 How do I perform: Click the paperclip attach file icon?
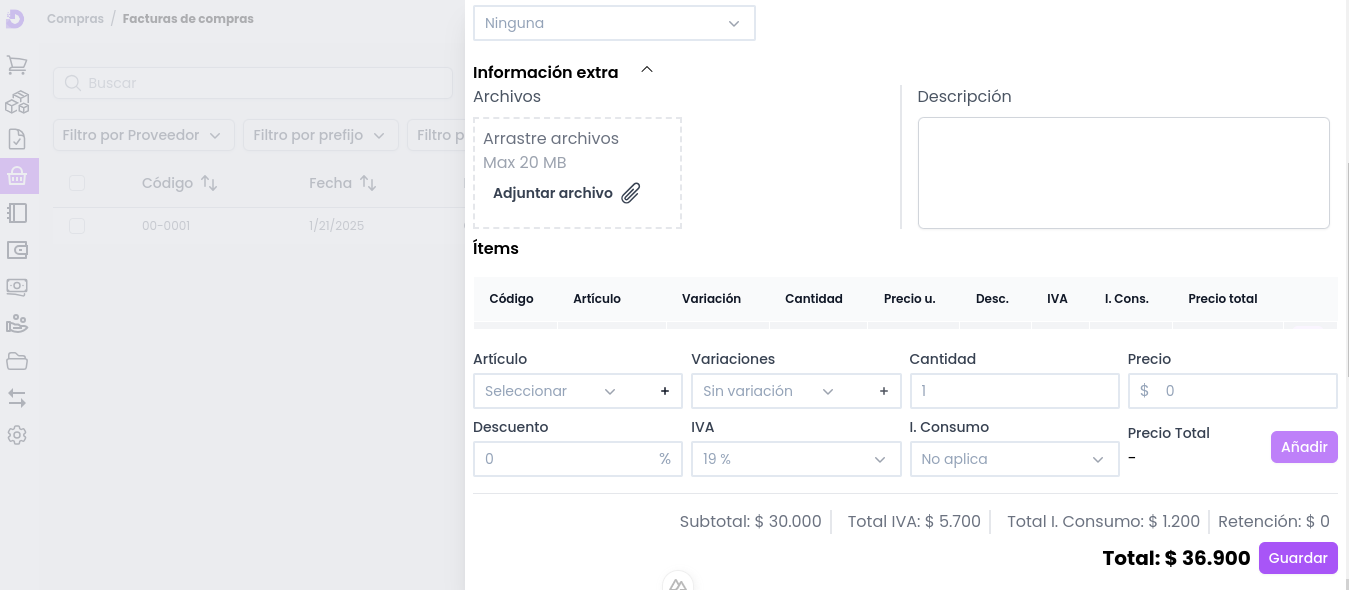pos(630,194)
